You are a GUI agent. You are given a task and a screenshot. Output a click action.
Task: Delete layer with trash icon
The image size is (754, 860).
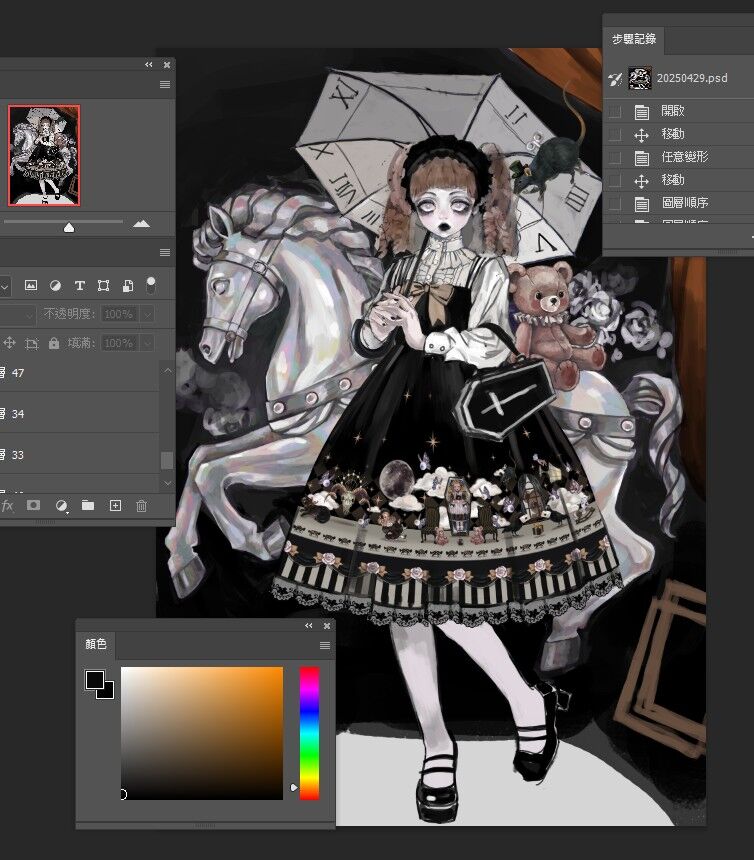coord(141,506)
